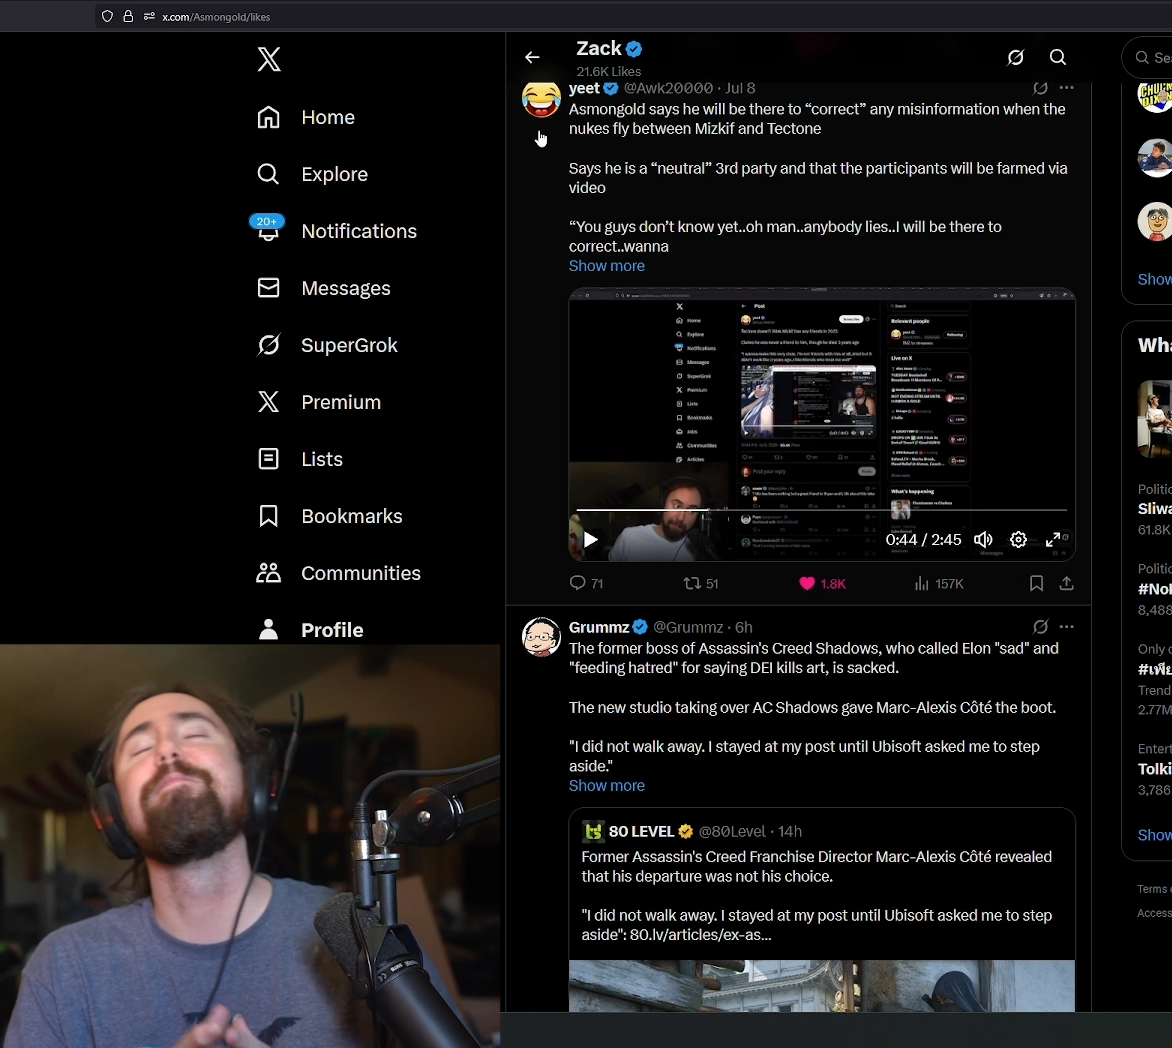Expand yeet's post with Show more
The width and height of the screenshot is (1172, 1048).
pyautogui.click(x=606, y=266)
